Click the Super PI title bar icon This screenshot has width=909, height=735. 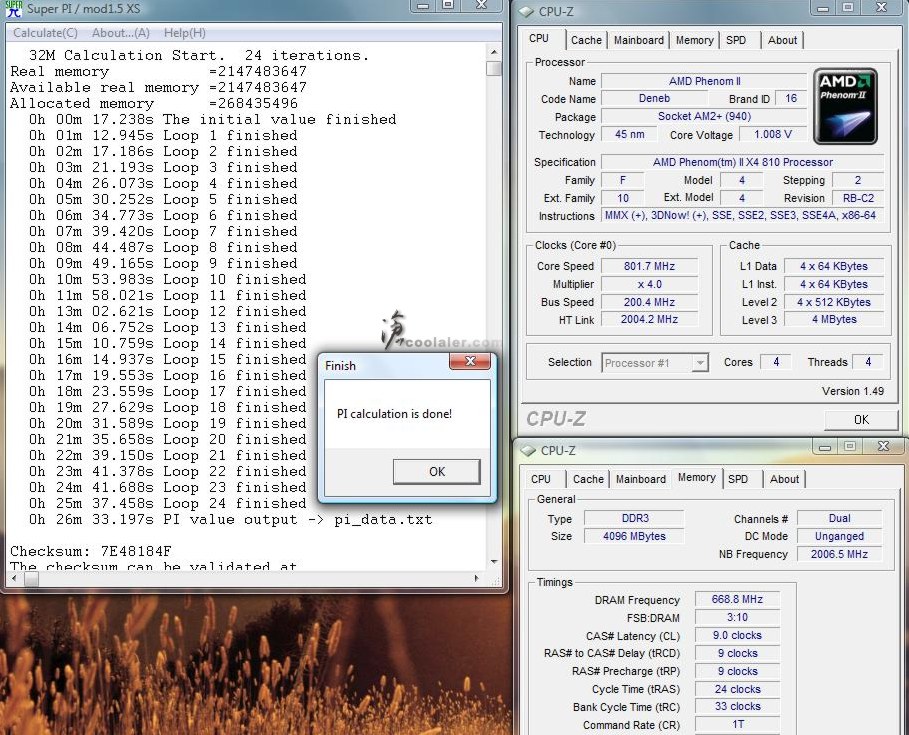(x=13, y=9)
